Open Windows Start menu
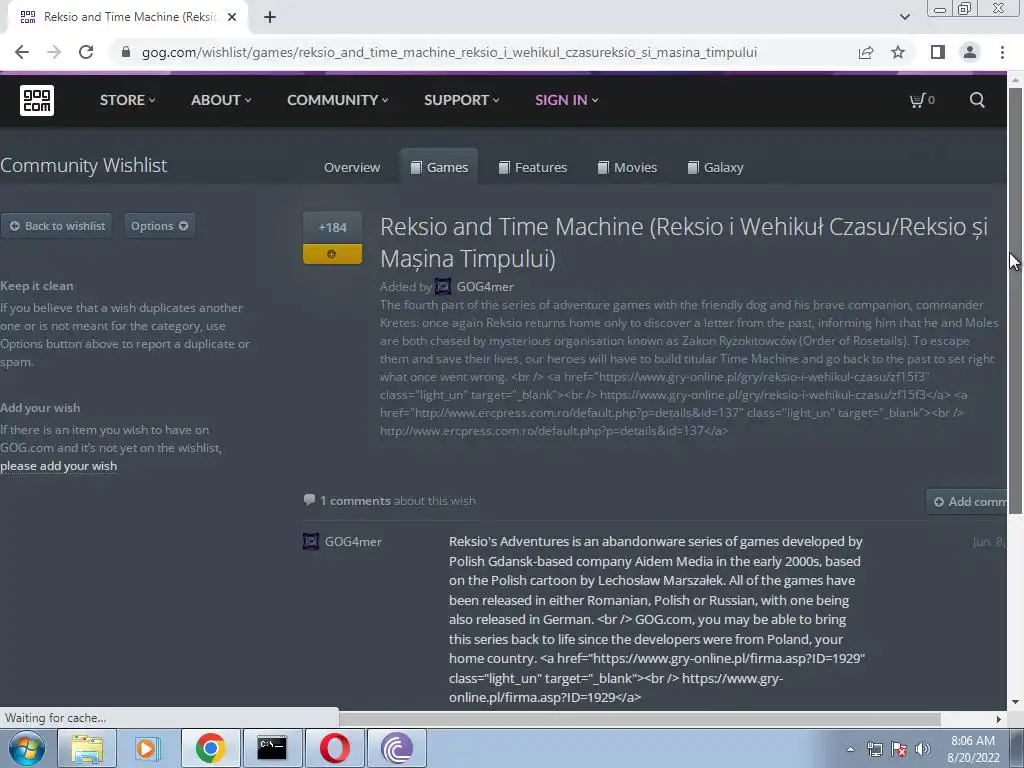1024x768 pixels. coord(27,748)
